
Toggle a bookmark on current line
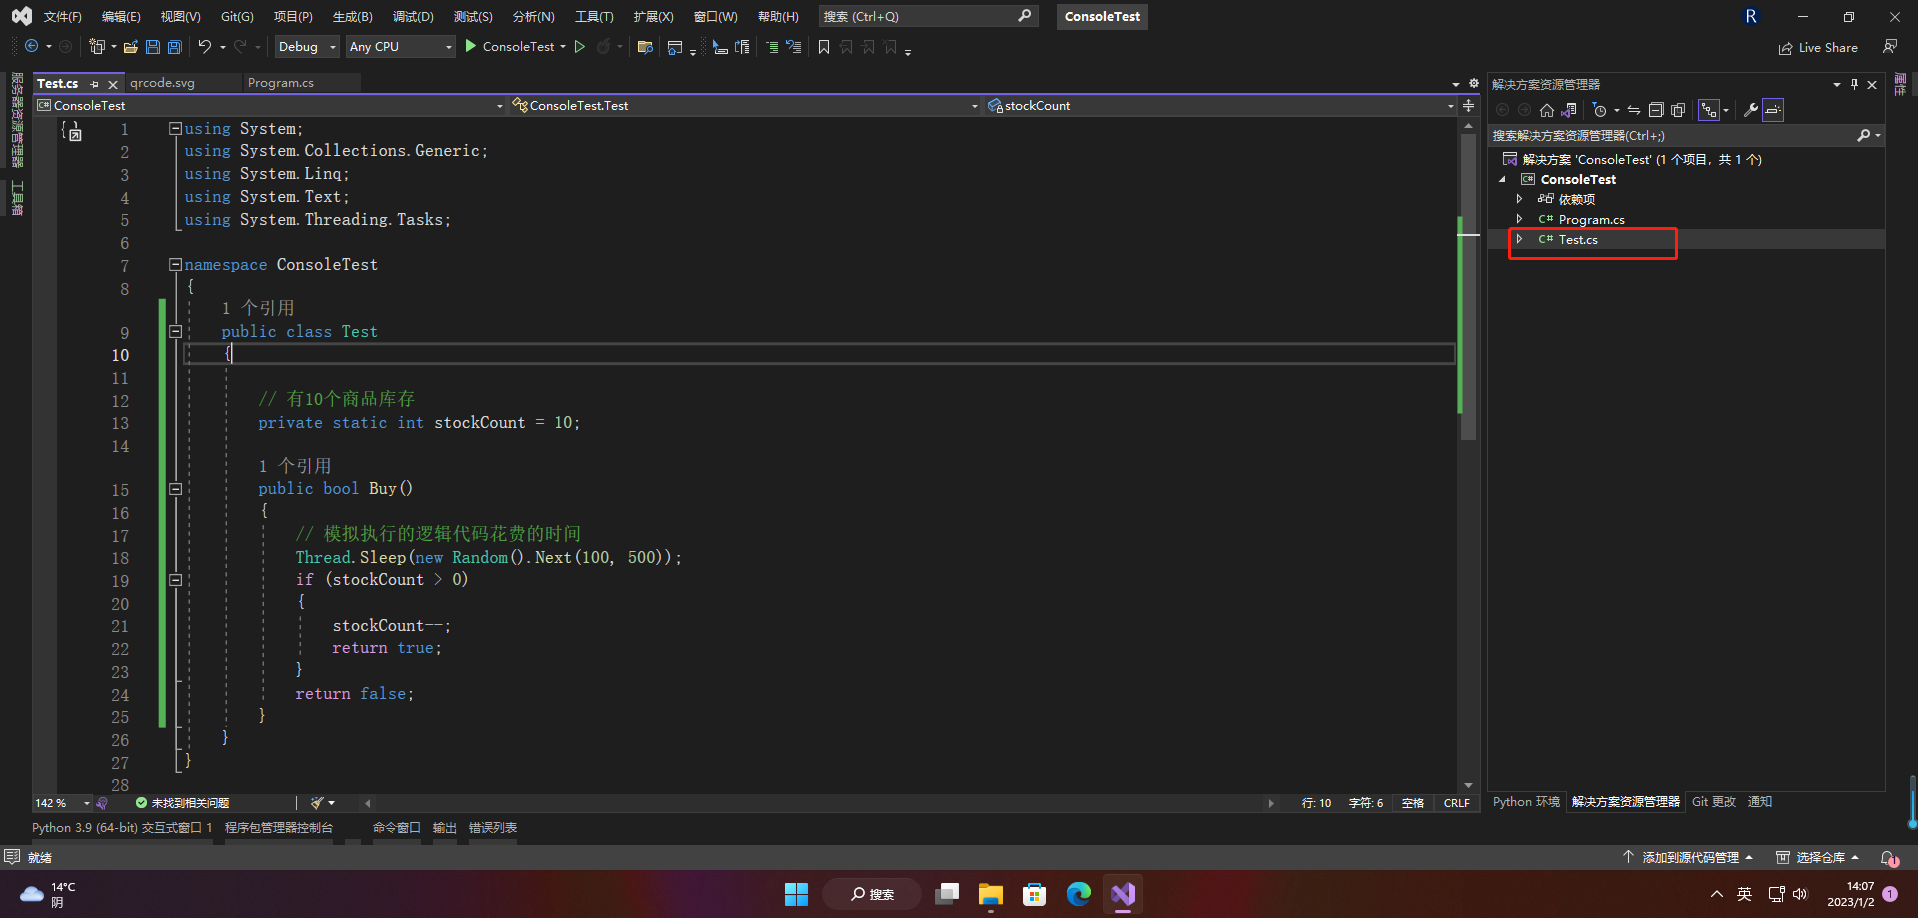point(824,47)
